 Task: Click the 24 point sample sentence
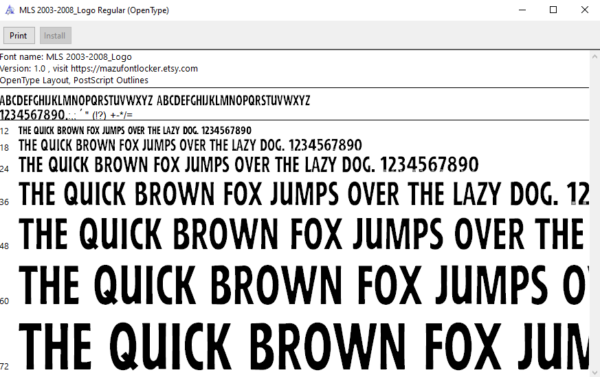(x=249, y=165)
